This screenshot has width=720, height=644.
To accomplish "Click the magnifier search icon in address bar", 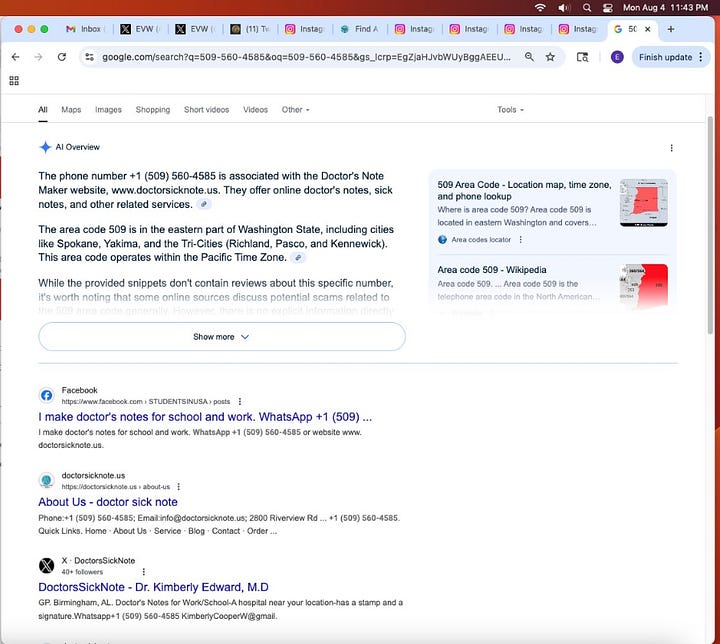I will point(529,57).
